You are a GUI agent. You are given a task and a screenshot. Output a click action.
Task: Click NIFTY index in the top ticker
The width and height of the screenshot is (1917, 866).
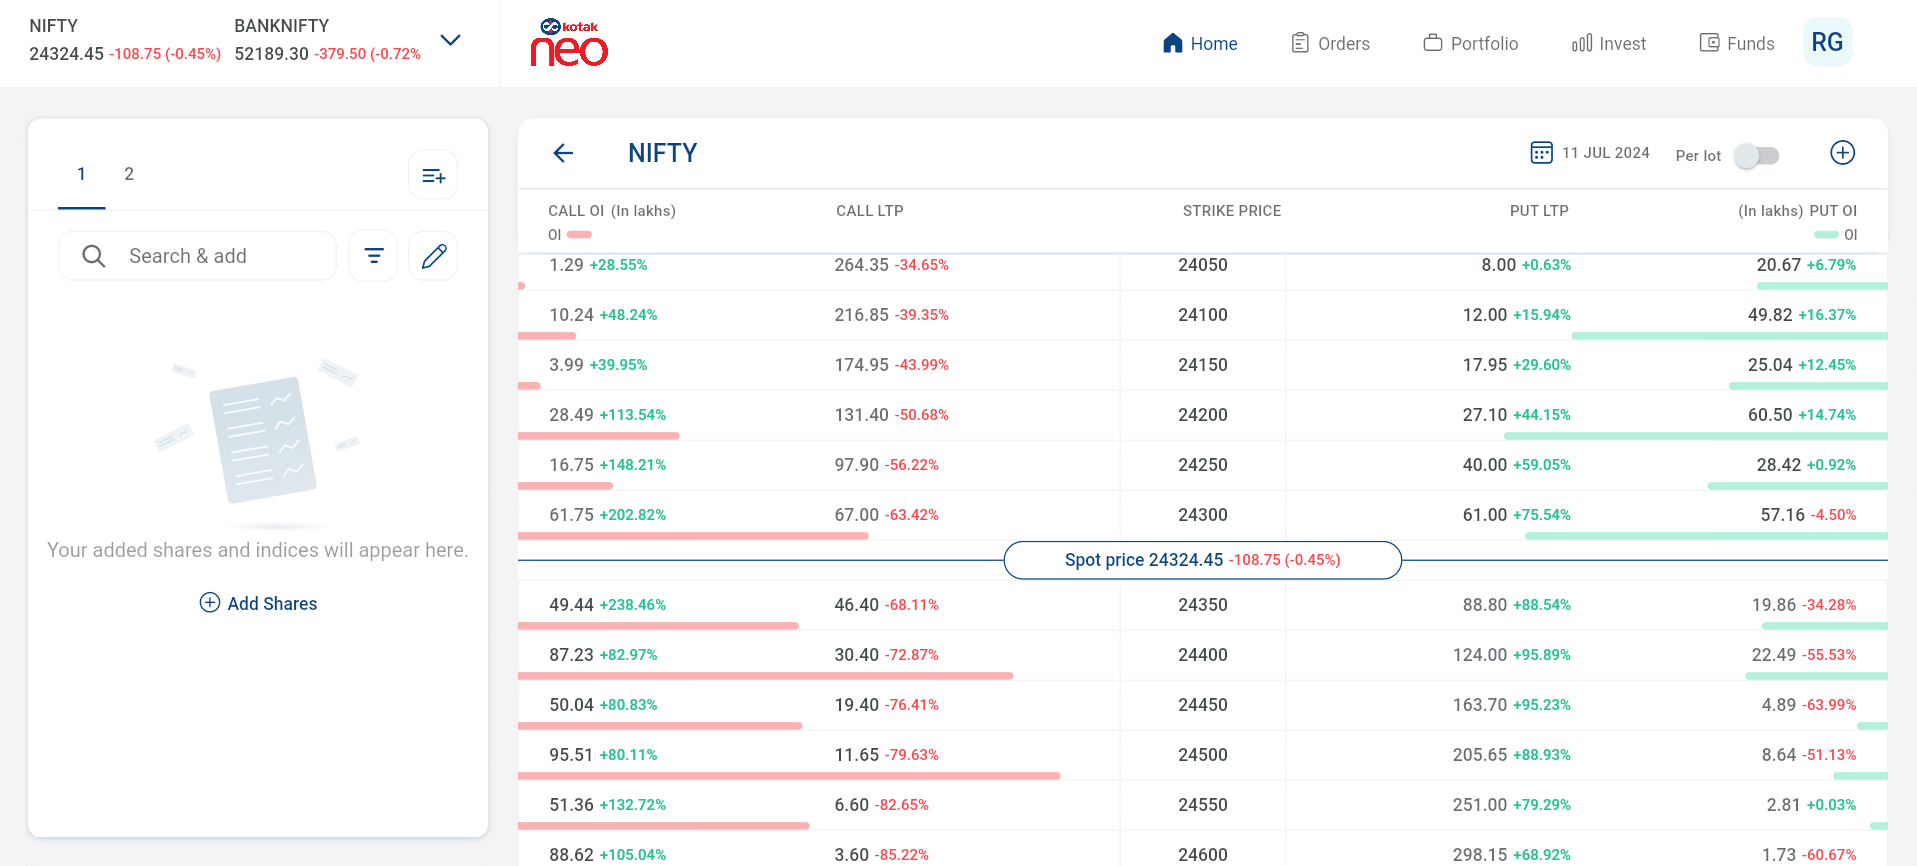point(125,40)
